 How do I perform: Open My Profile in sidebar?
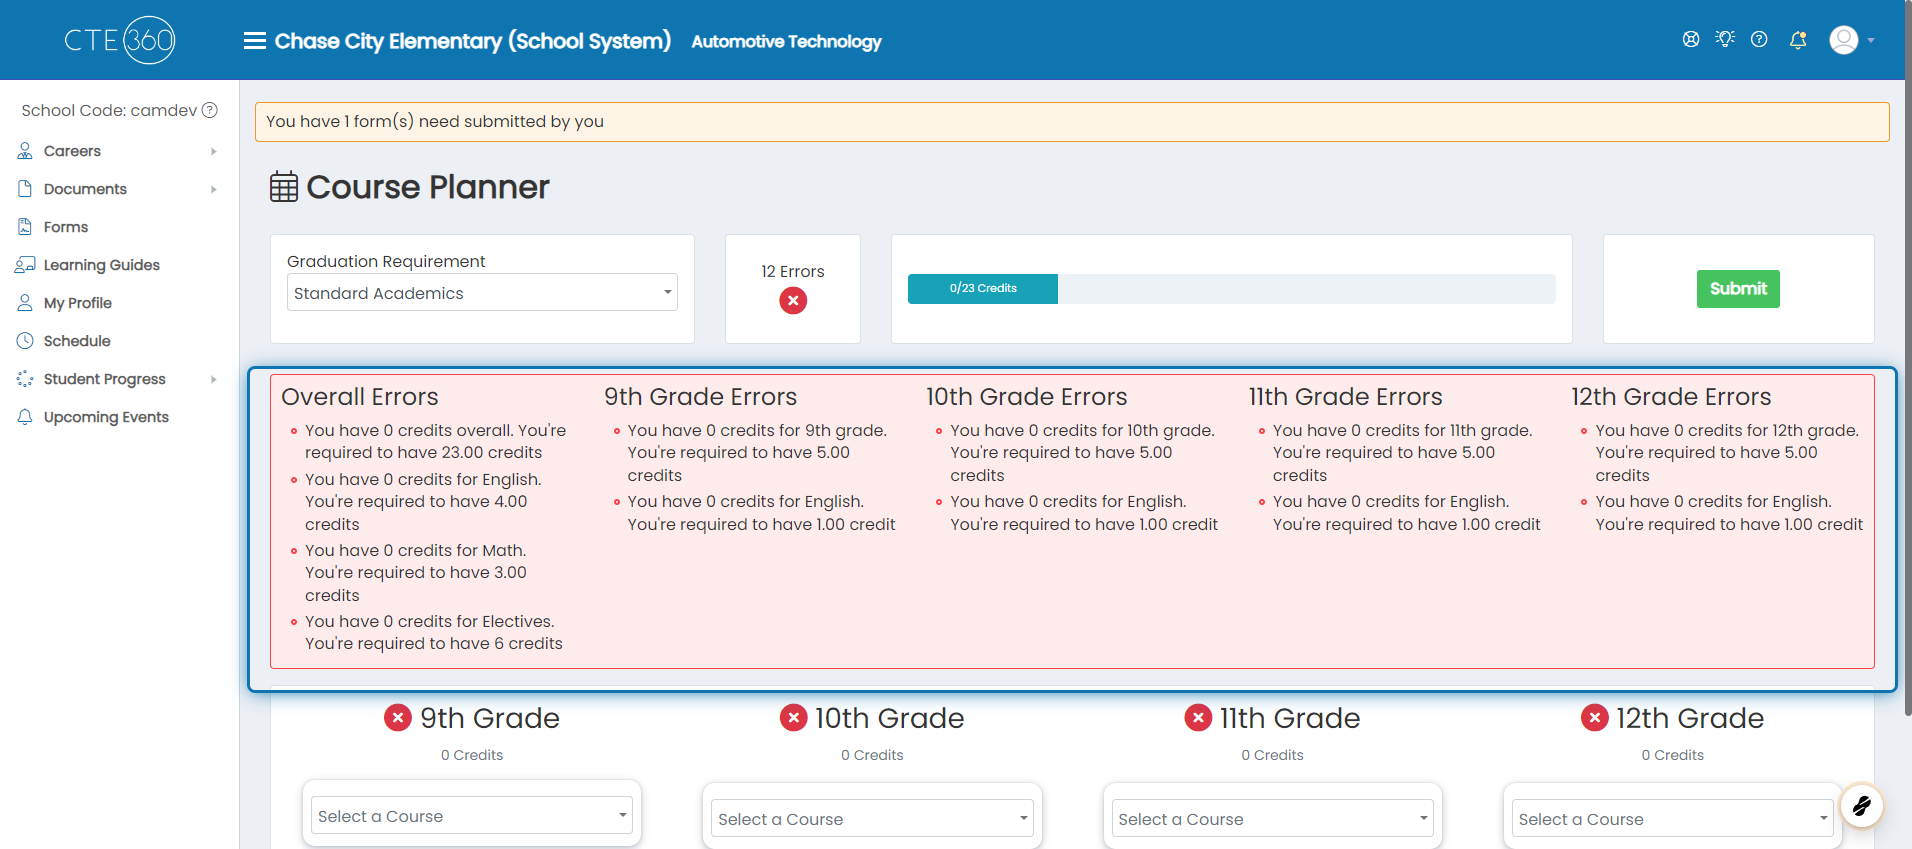(x=78, y=303)
